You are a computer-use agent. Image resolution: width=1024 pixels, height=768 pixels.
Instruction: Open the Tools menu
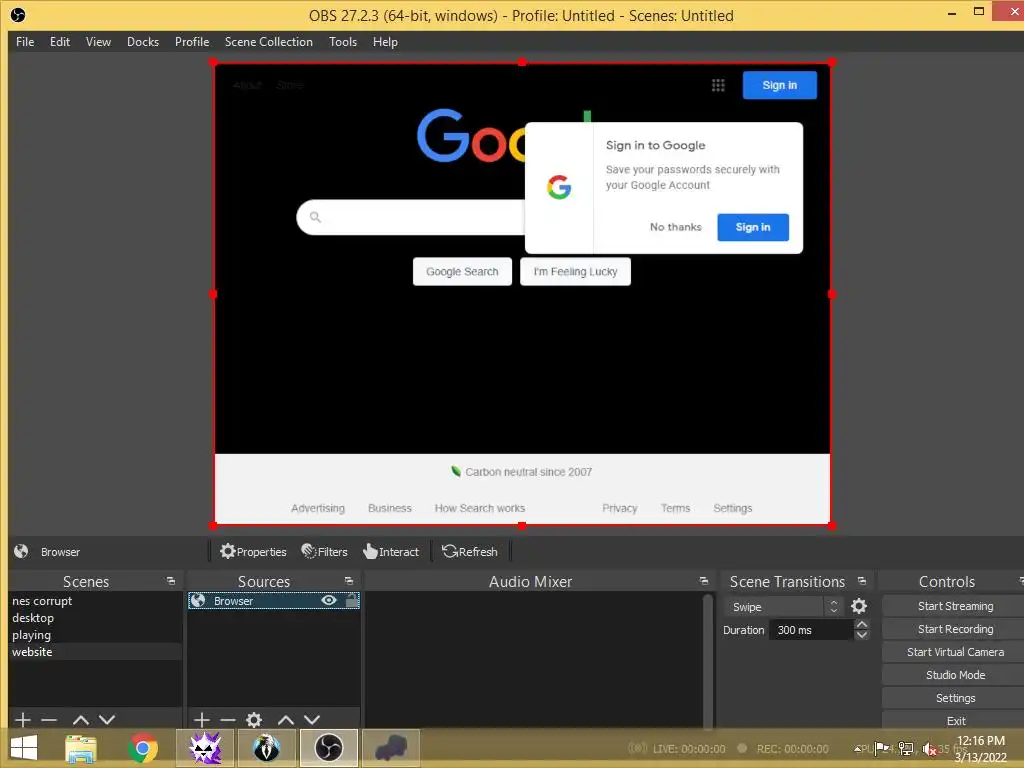(x=343, y=42)
